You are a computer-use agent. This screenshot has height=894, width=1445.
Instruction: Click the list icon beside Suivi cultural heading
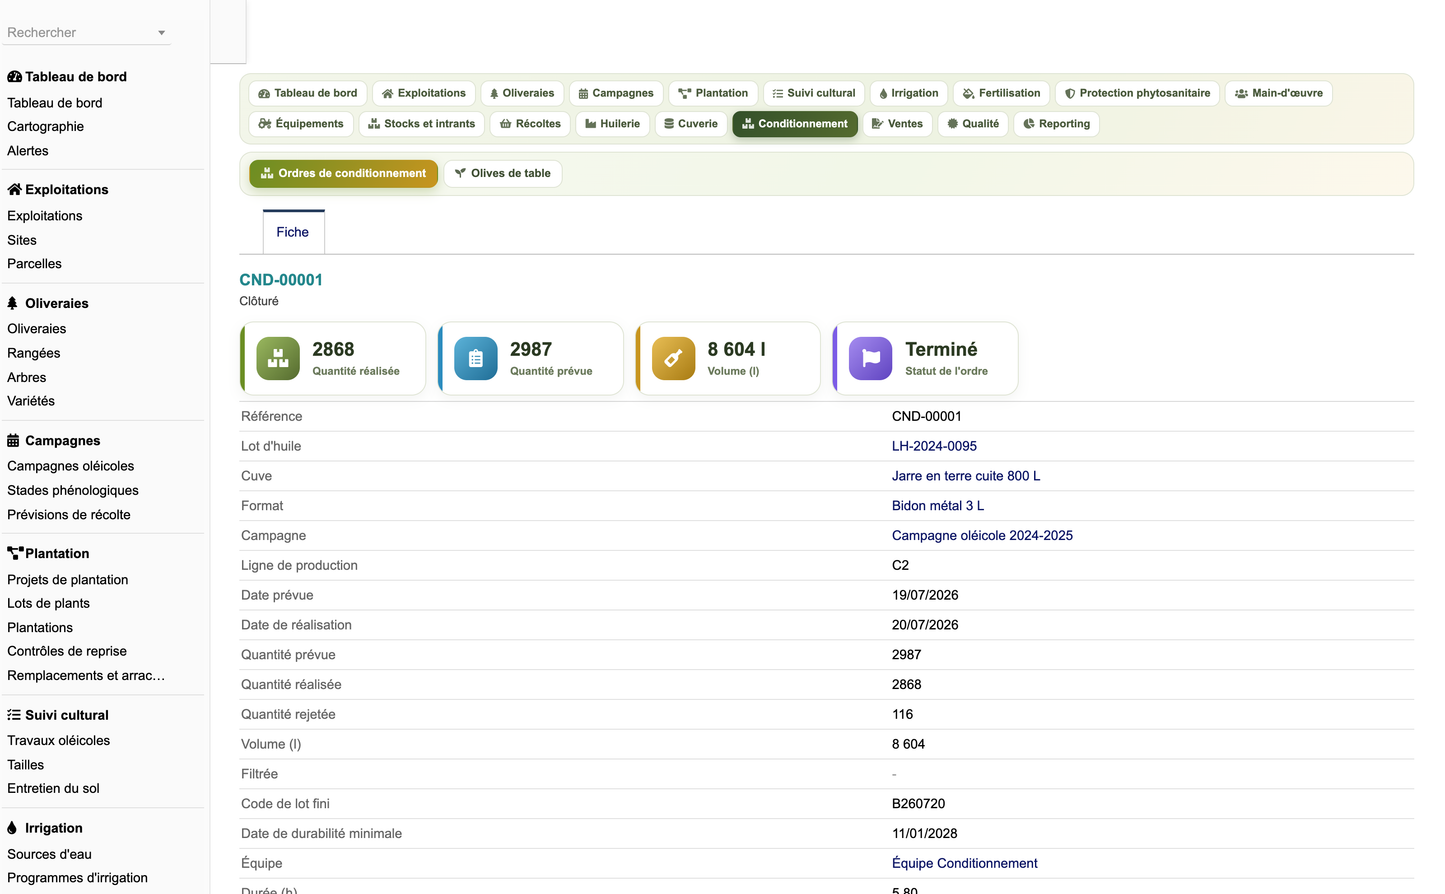[14, 715]
